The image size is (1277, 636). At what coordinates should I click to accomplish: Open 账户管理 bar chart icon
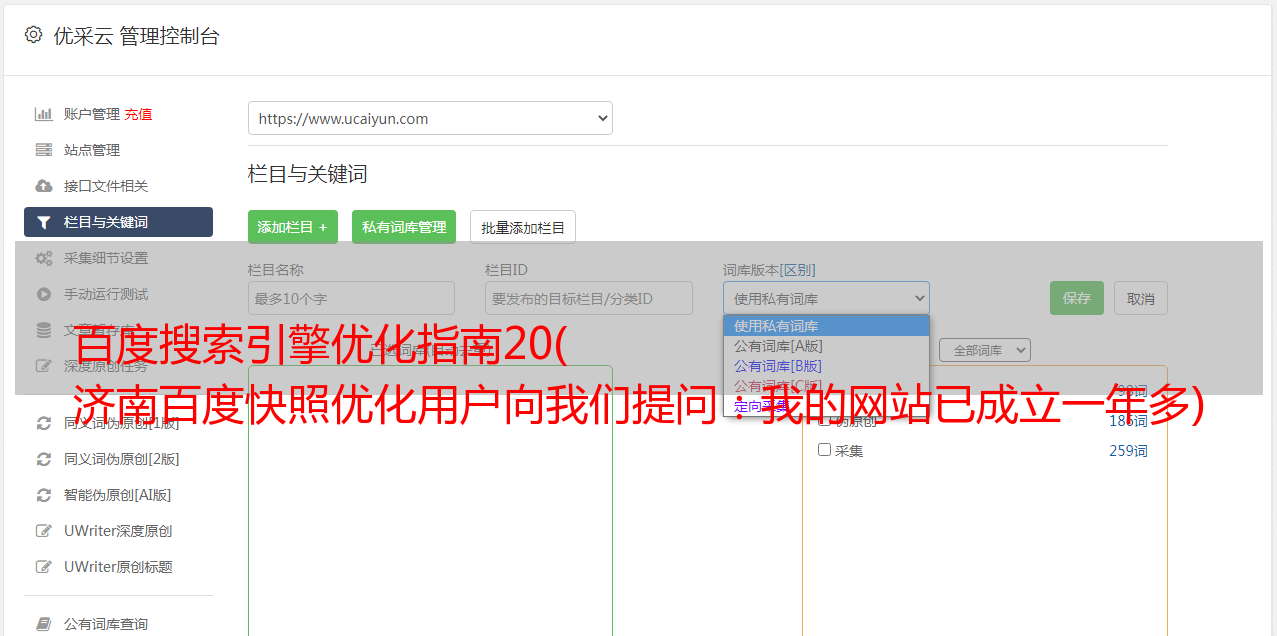(43, 114)
